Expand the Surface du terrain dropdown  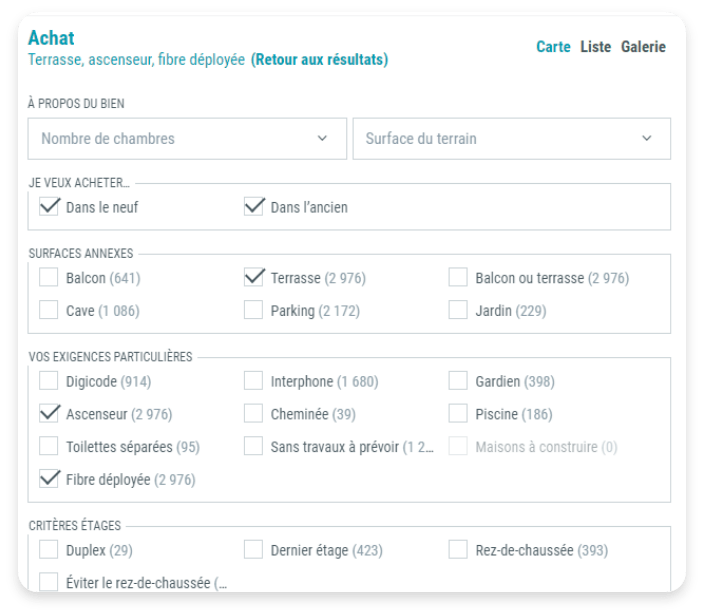pyautogui.click(x=511, y=139)
